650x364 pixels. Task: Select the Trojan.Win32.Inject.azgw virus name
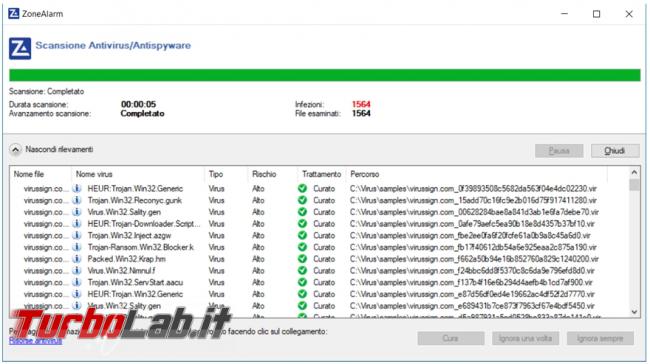point(129,235)
